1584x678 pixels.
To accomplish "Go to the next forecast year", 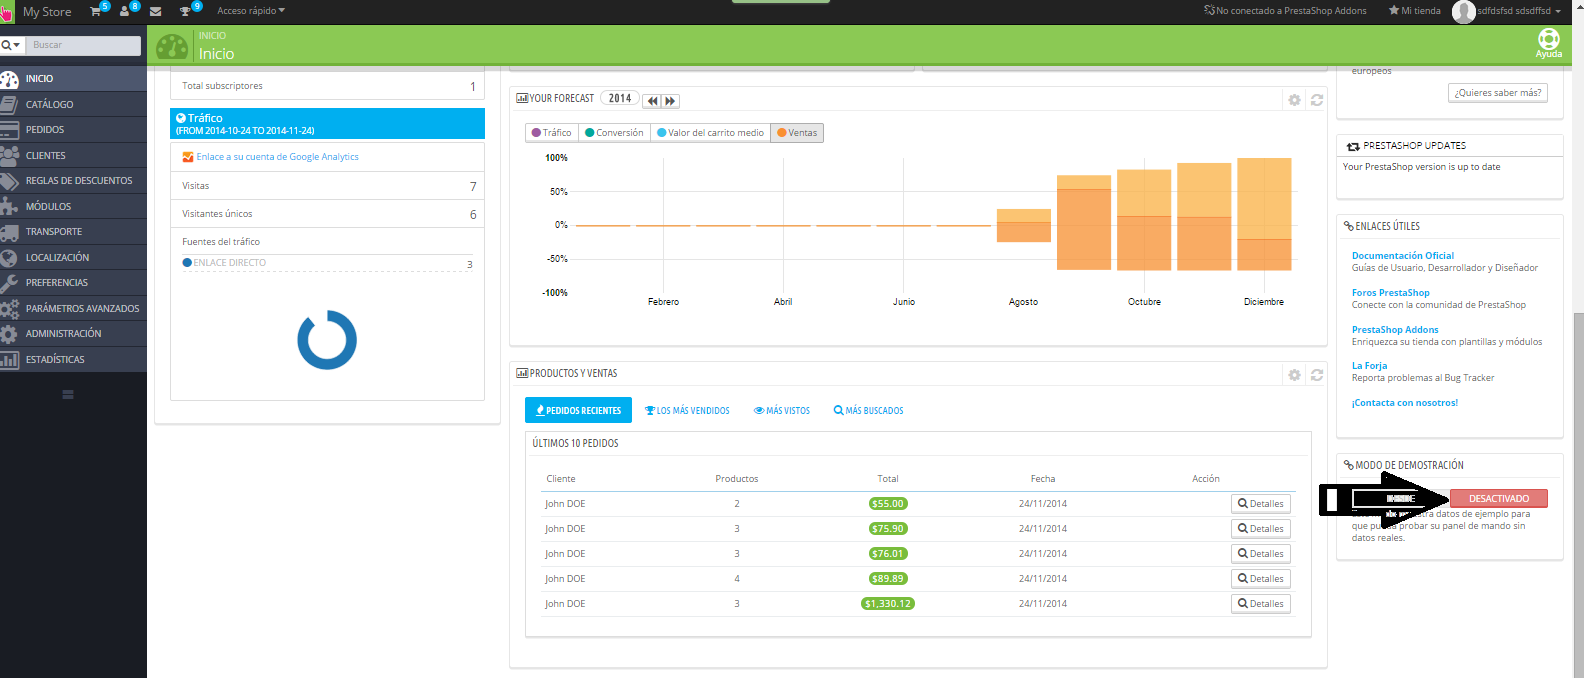I will coord(670,101).
